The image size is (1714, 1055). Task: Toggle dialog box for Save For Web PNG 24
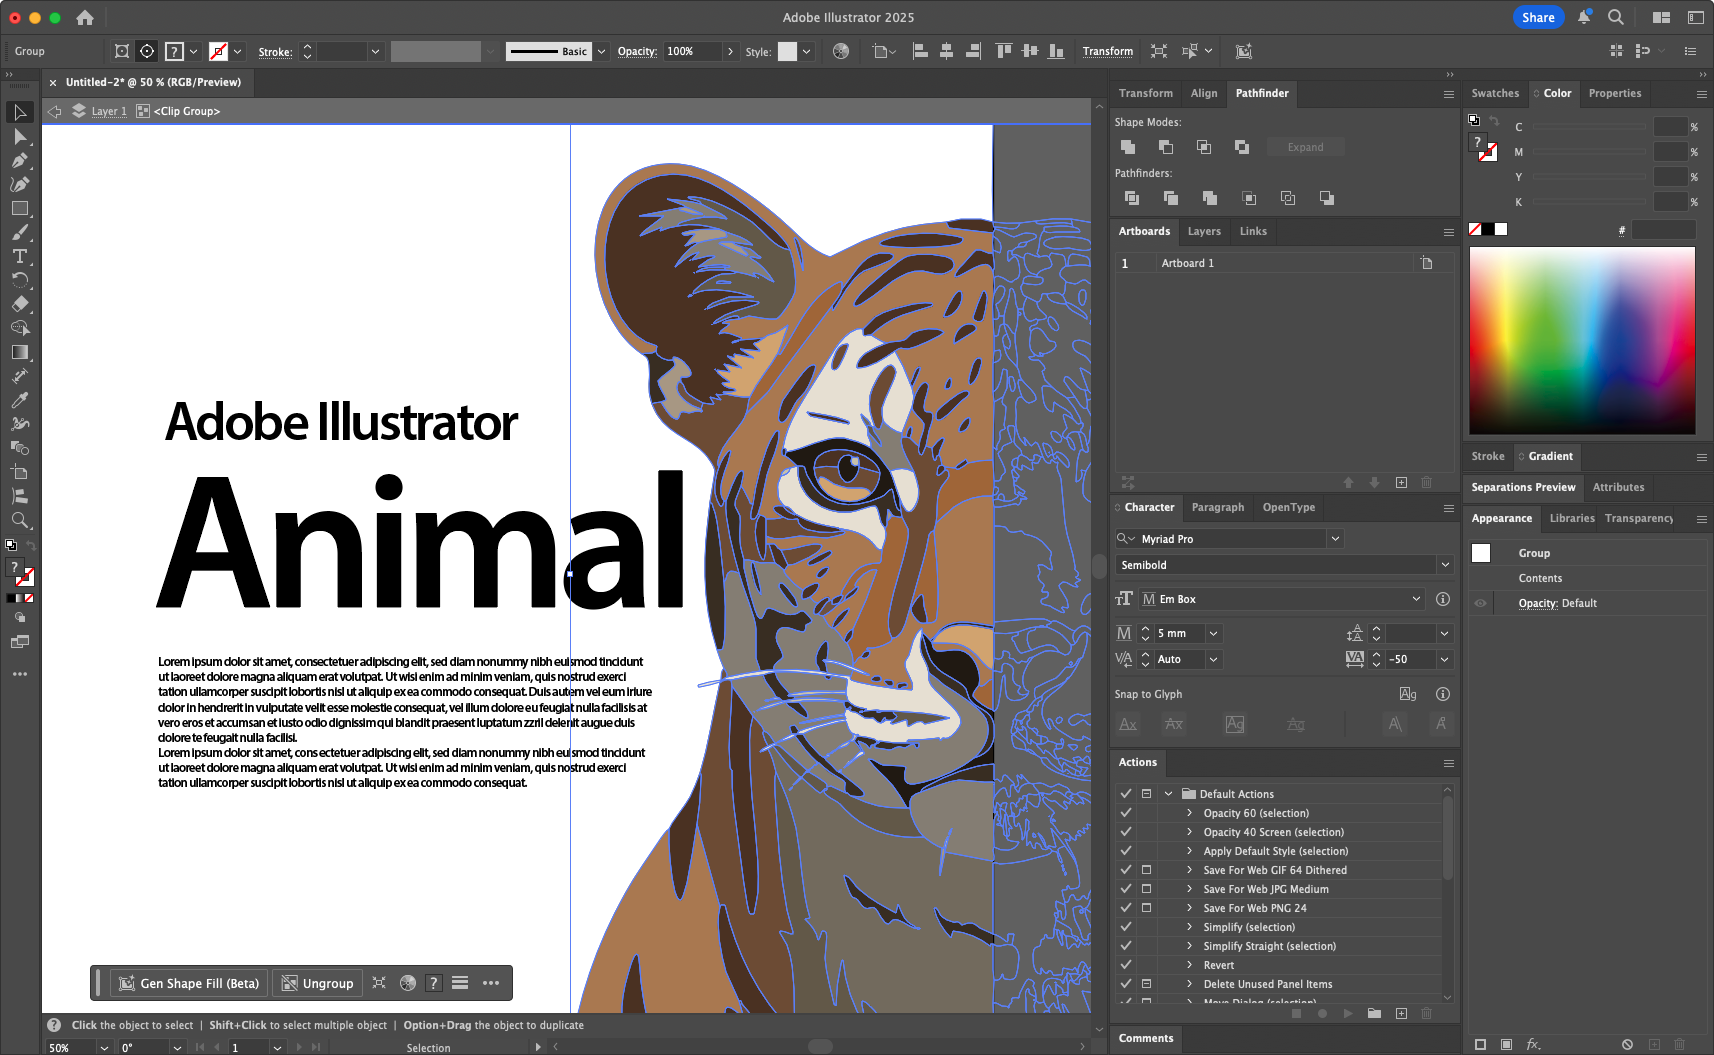[1147, 908]
